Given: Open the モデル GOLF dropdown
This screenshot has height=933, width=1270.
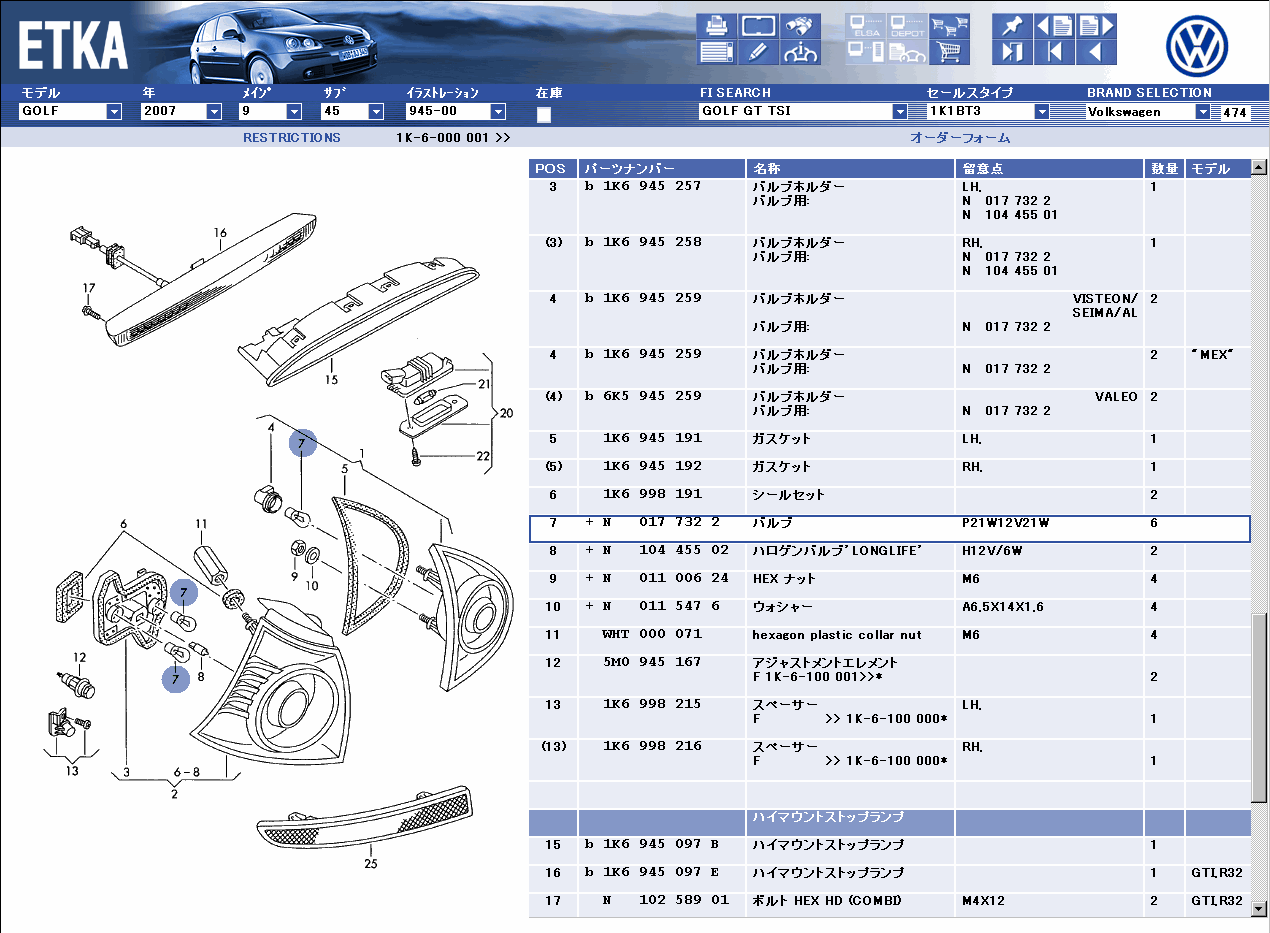Looking at the screenshot, I should pos(114,112).
